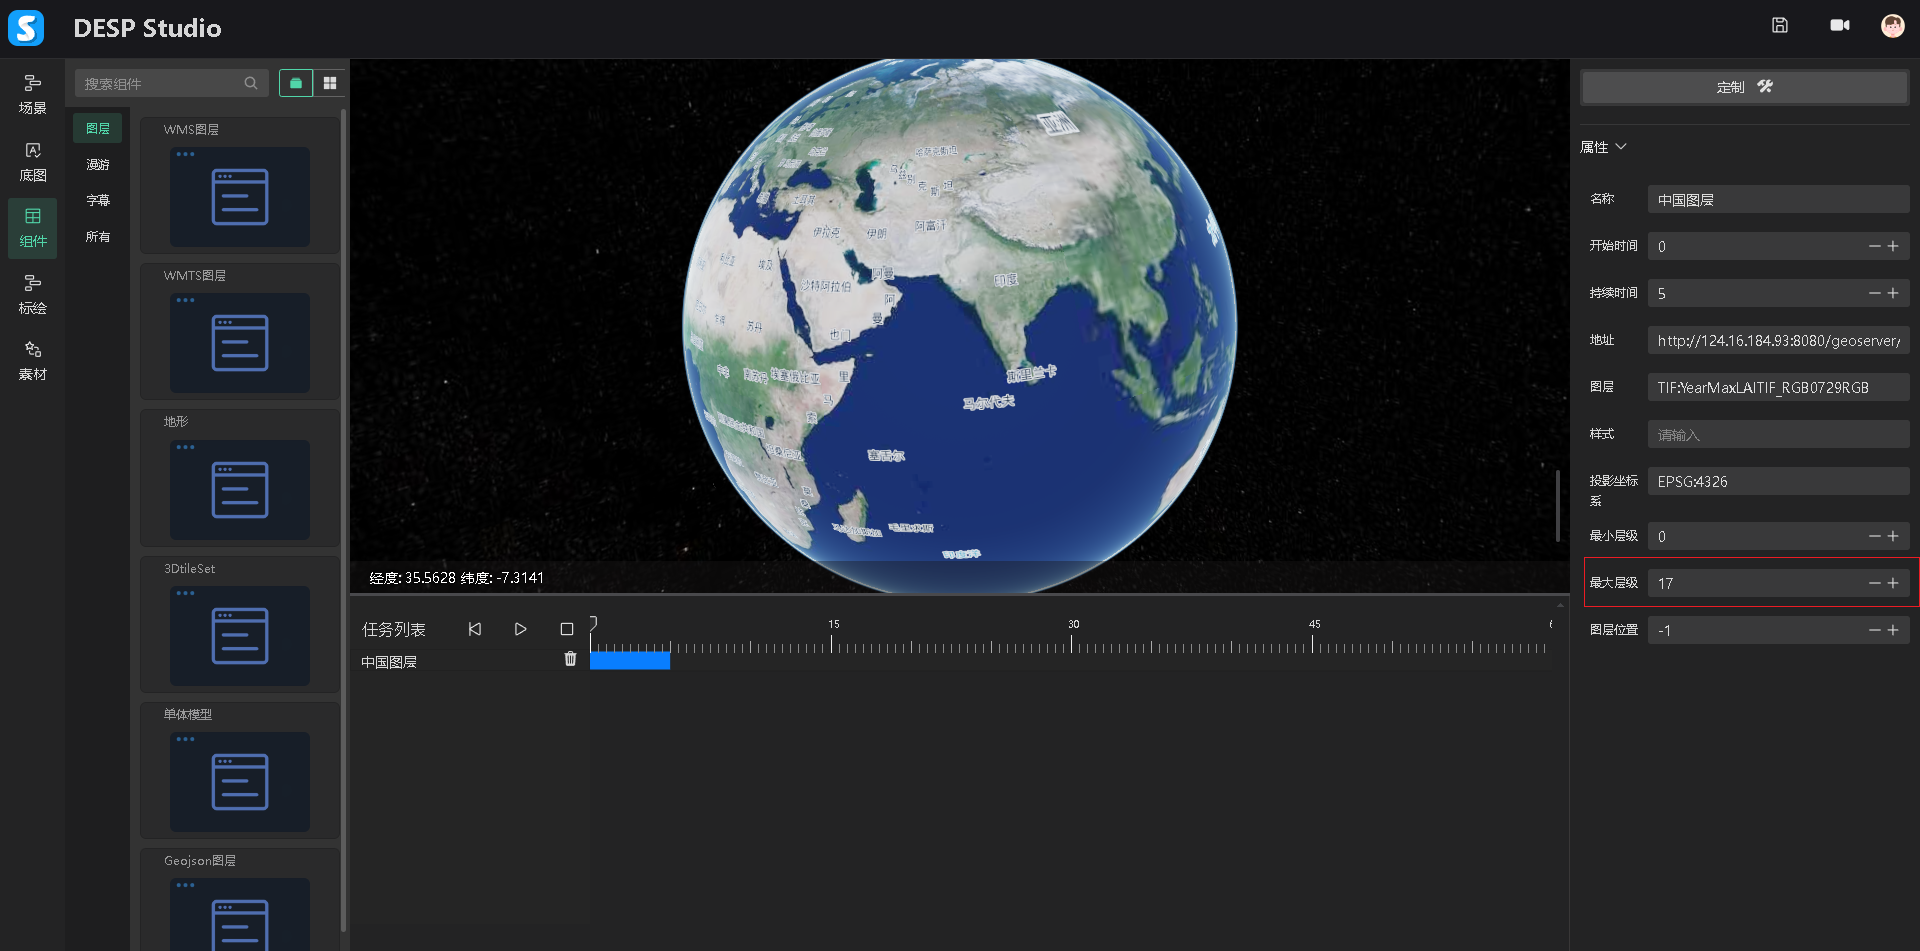
Task: Switch to grid view toggle
Action: coord(330,83)
